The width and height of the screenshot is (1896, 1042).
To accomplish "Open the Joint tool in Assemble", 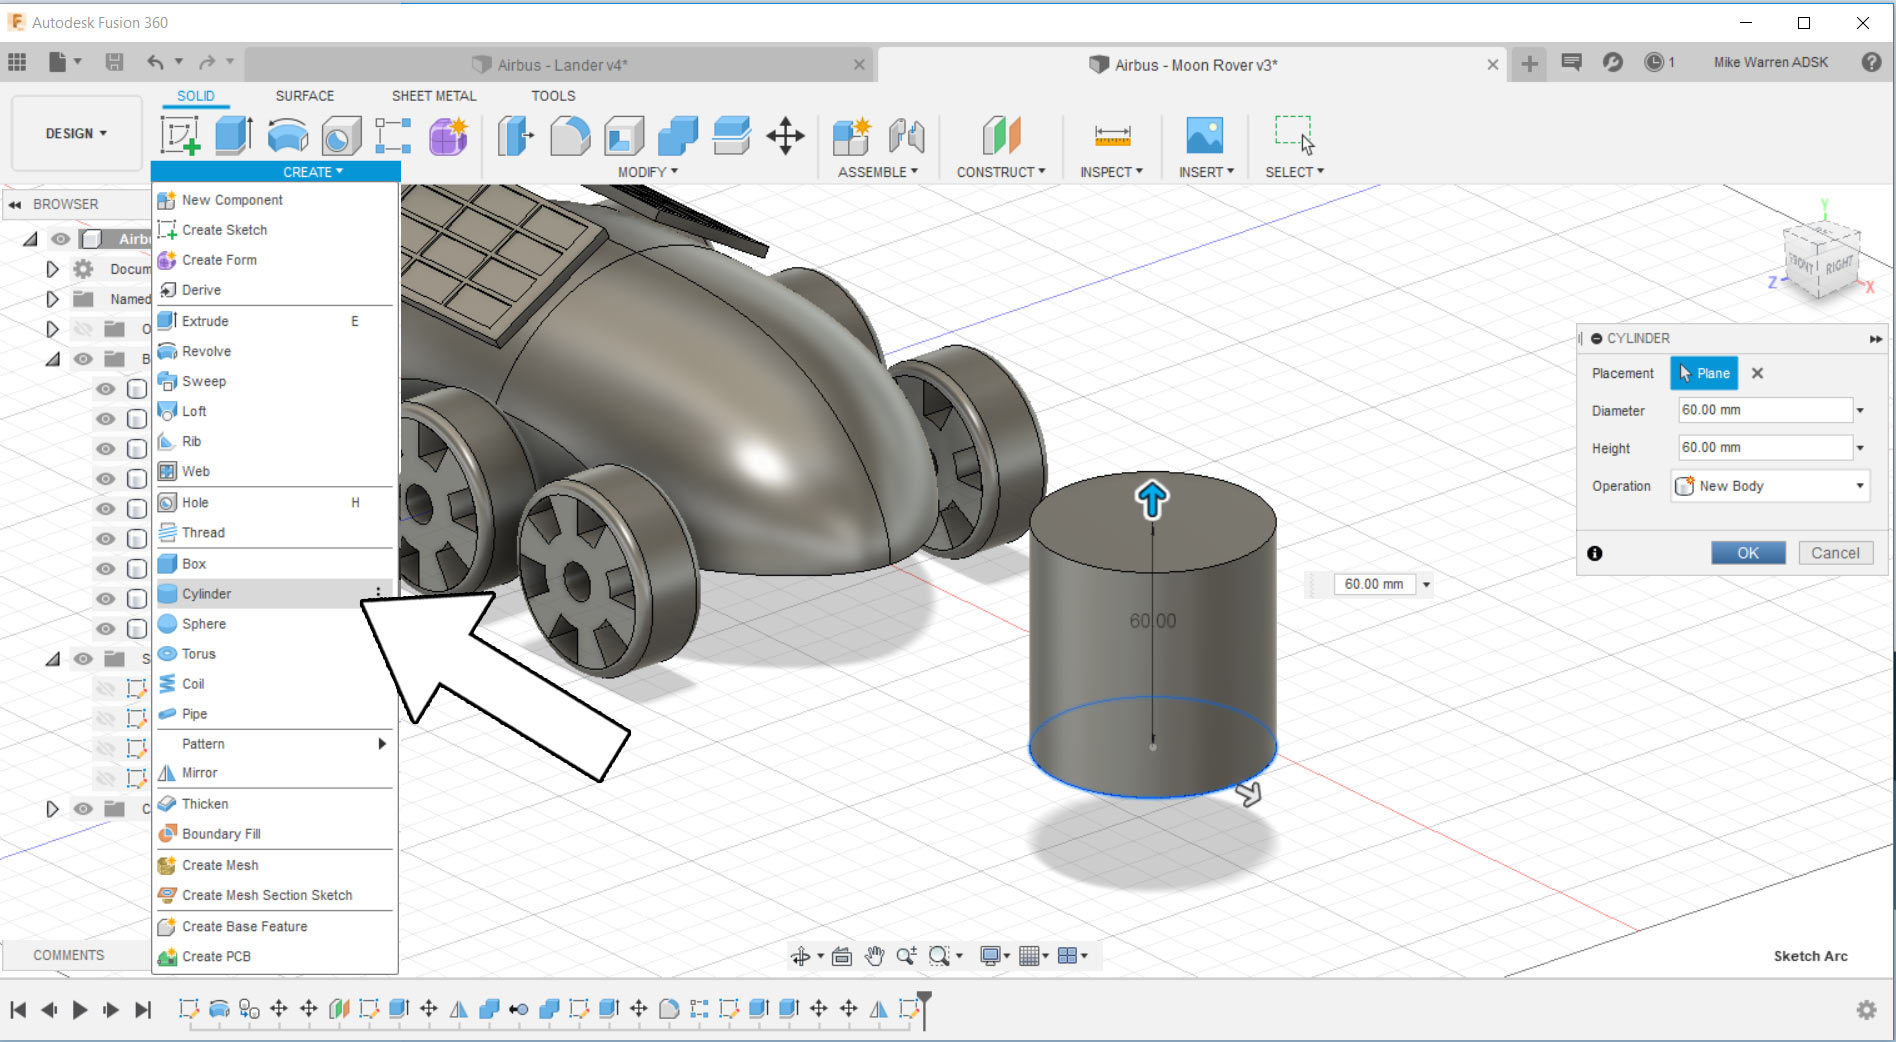I will coord(906,136).
